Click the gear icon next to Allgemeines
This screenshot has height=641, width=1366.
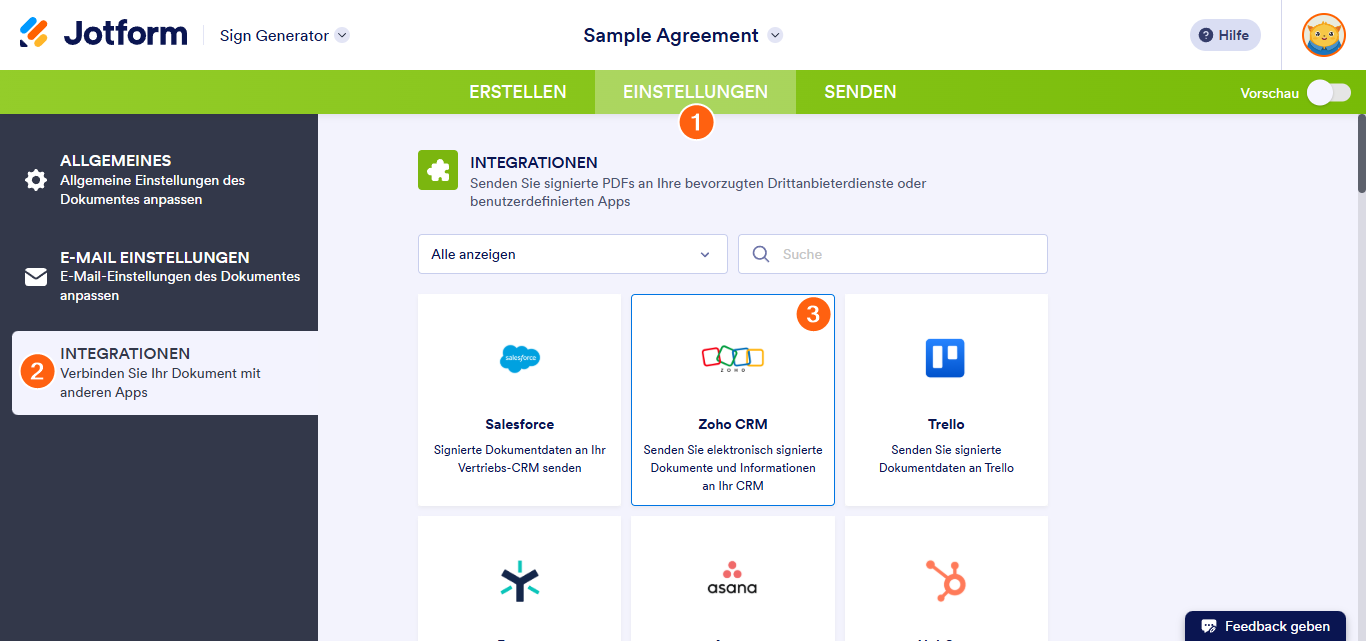[36, 180]
